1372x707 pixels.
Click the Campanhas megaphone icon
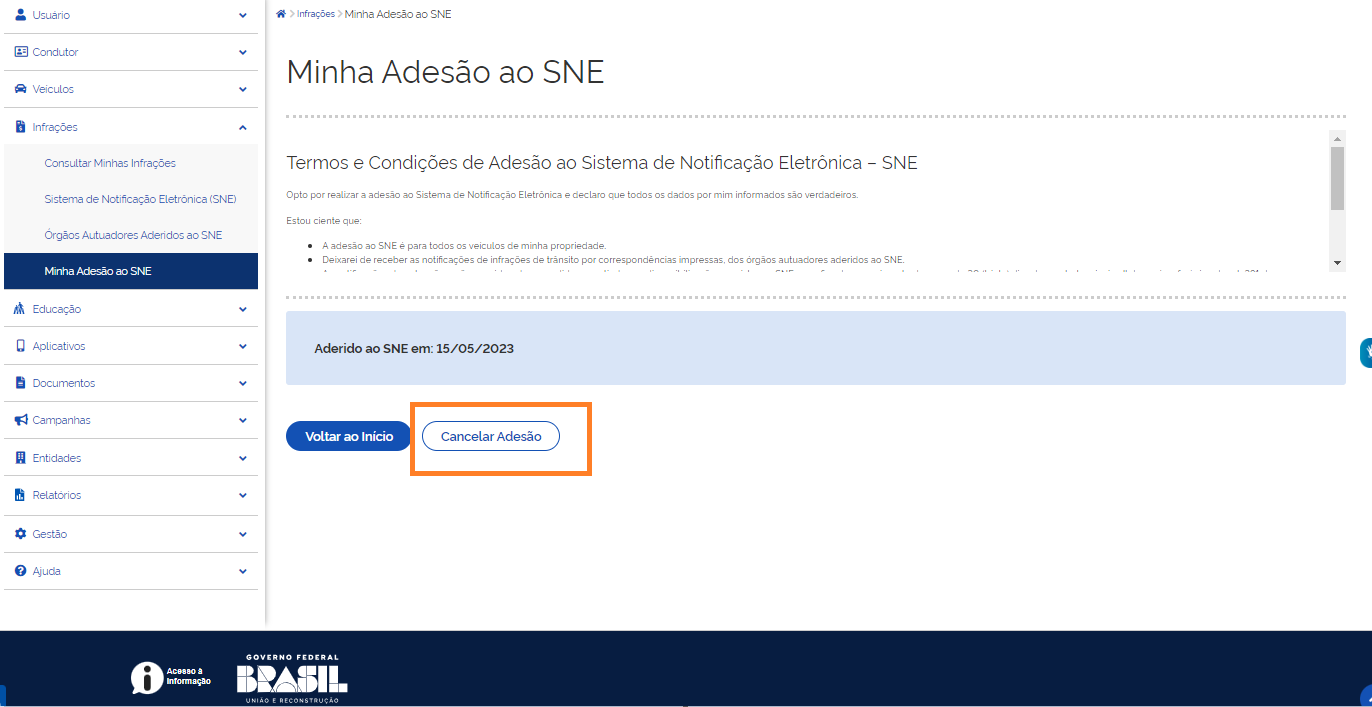coord(20,420)
